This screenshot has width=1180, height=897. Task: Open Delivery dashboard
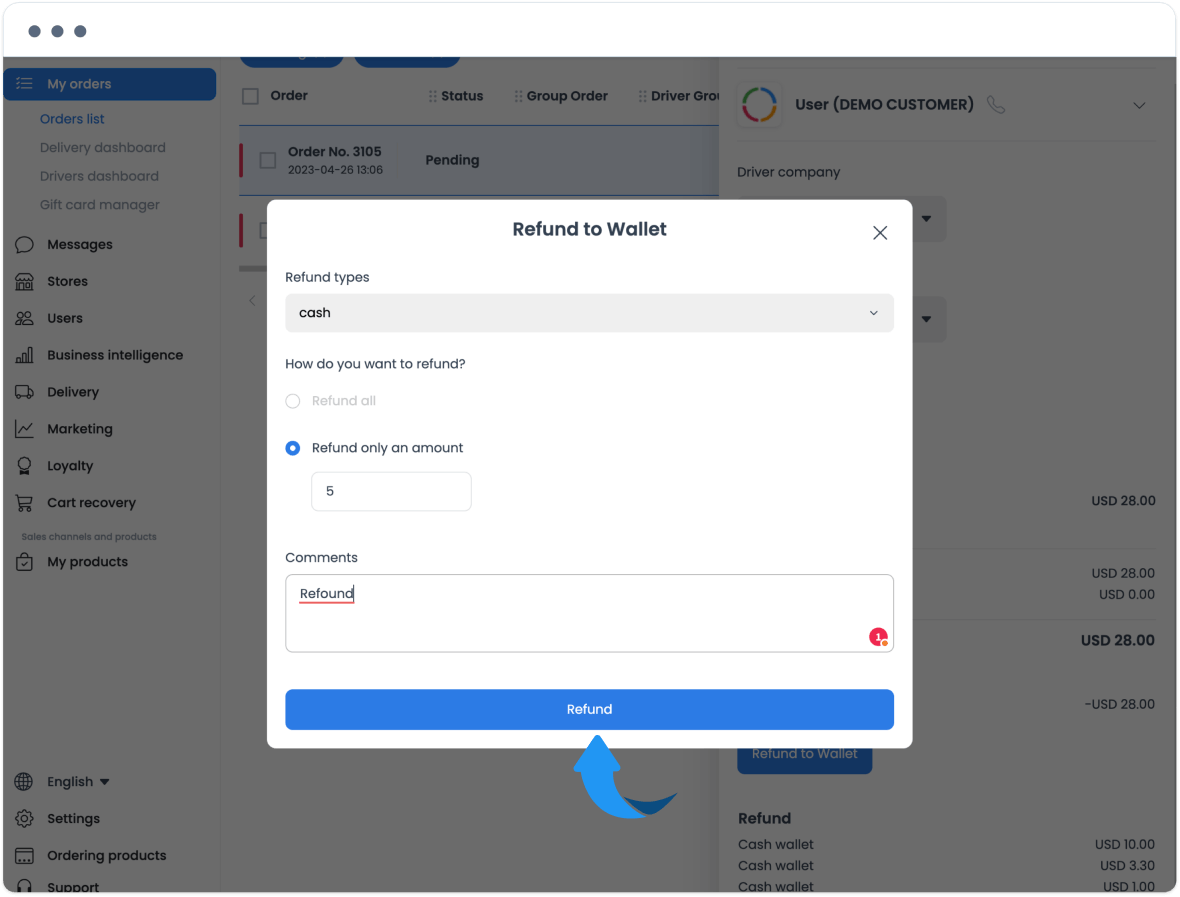pos(102,147)
